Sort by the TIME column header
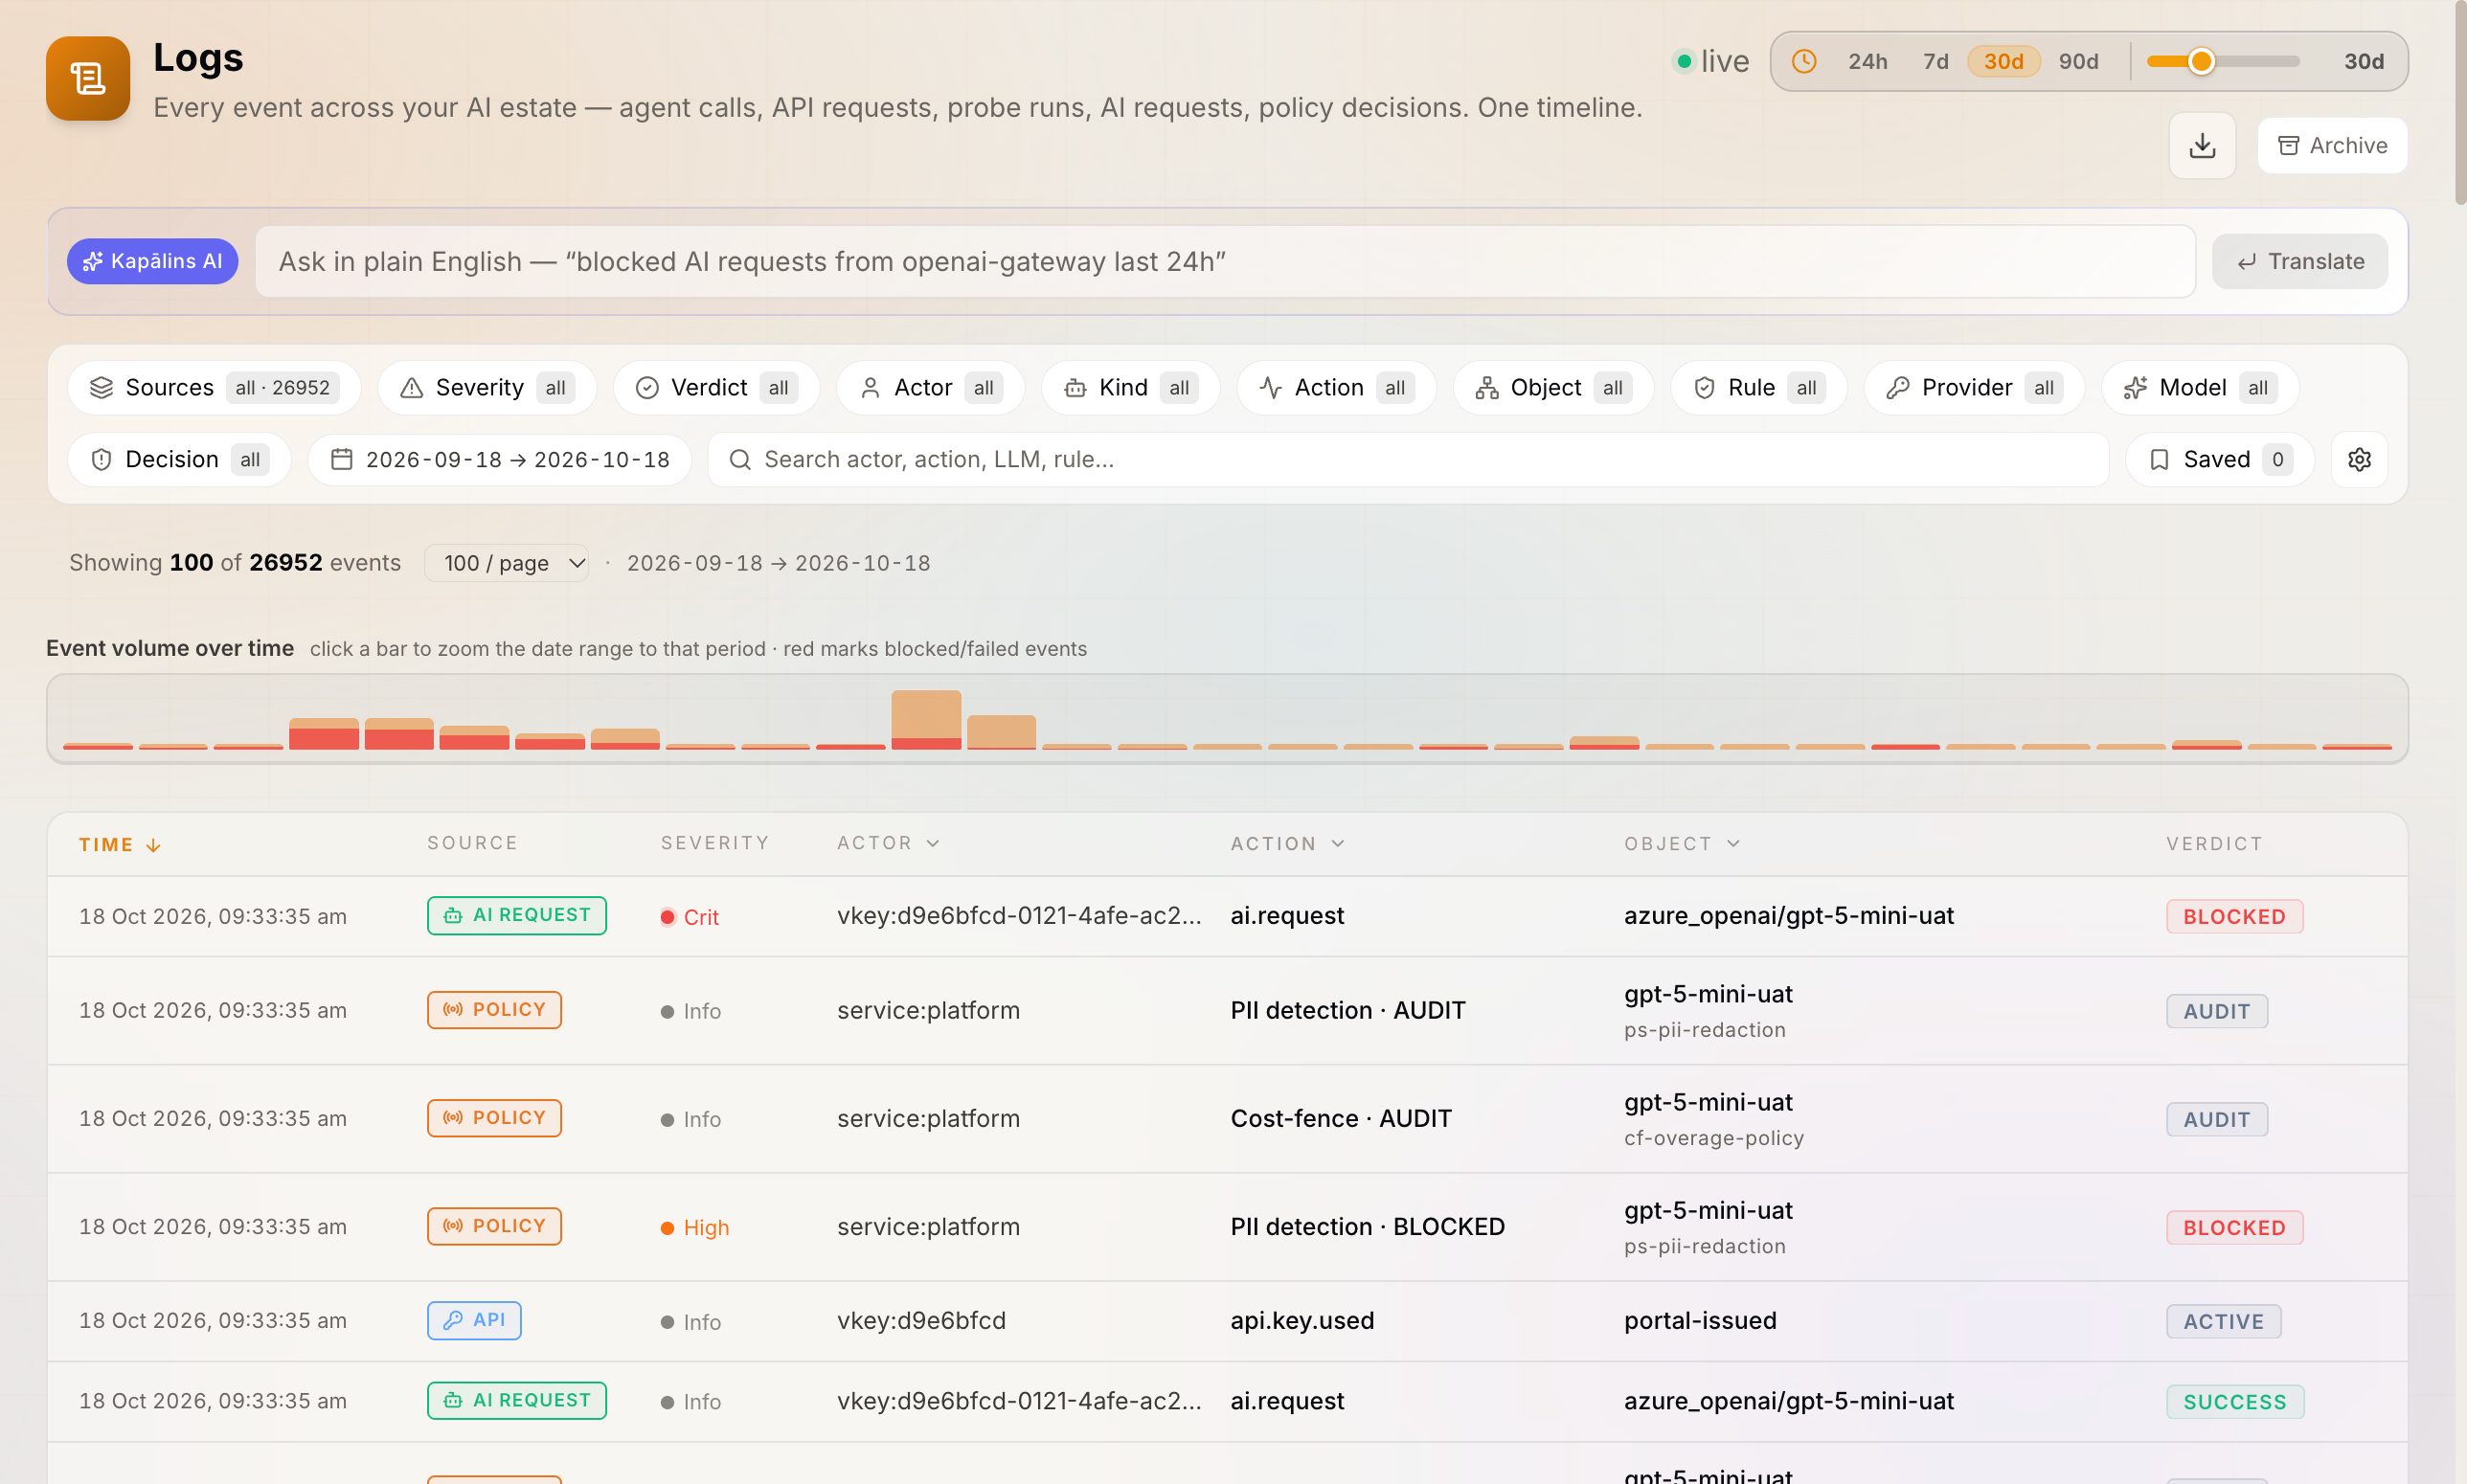The height and width of the screenshot is (1484, 2467). pyautogui.click(x=120, y=845)
